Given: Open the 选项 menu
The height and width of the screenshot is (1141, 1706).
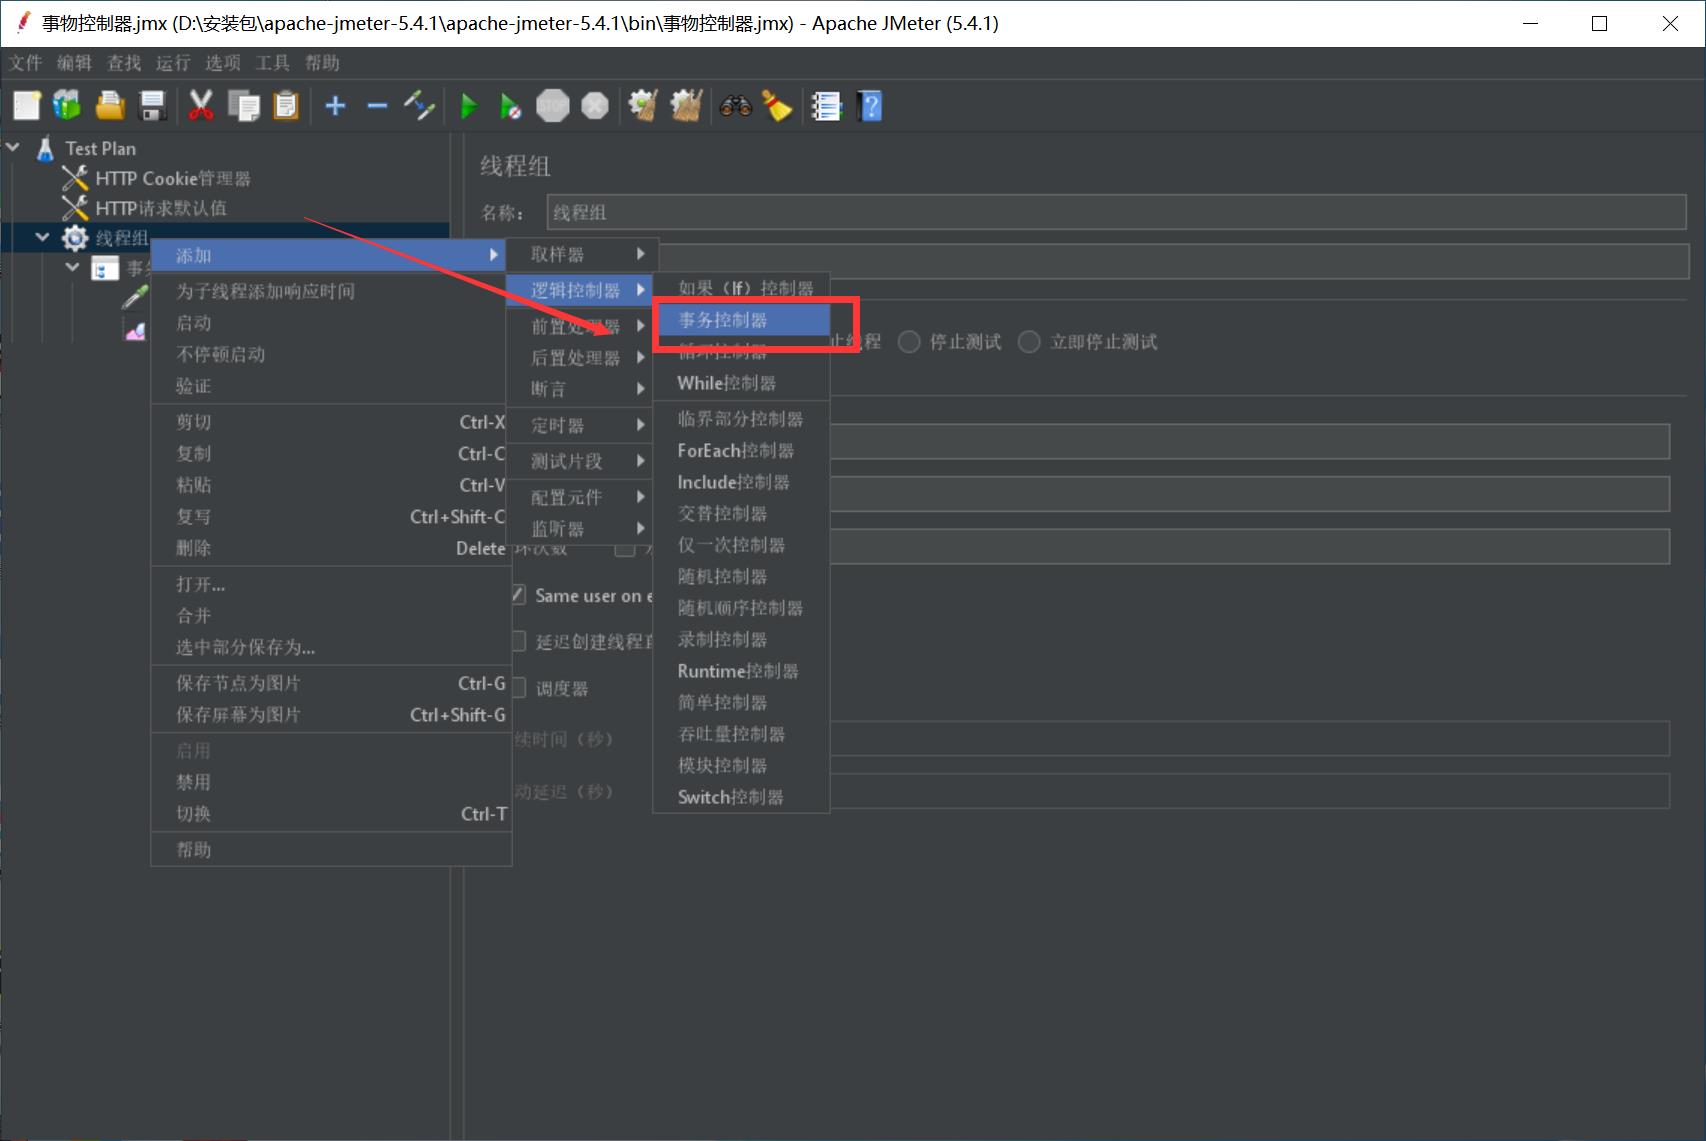Looking at the screenshot, I should [223, 63].
